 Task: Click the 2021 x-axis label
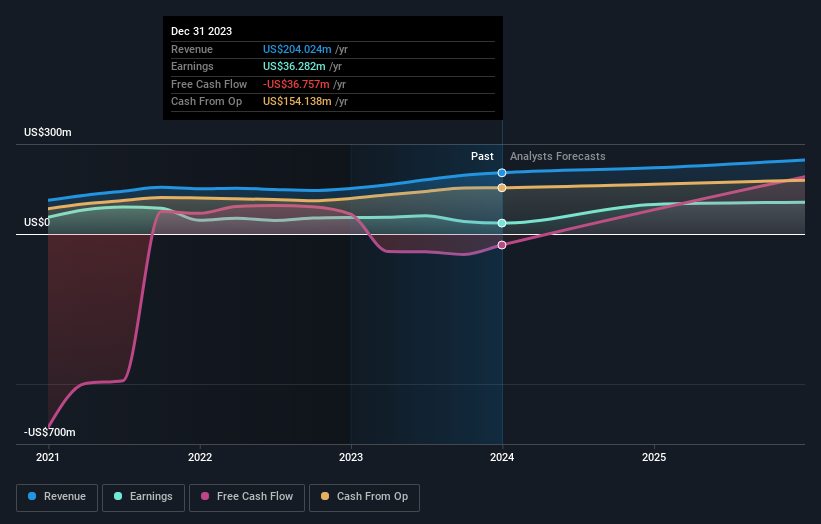pos(48,457)
